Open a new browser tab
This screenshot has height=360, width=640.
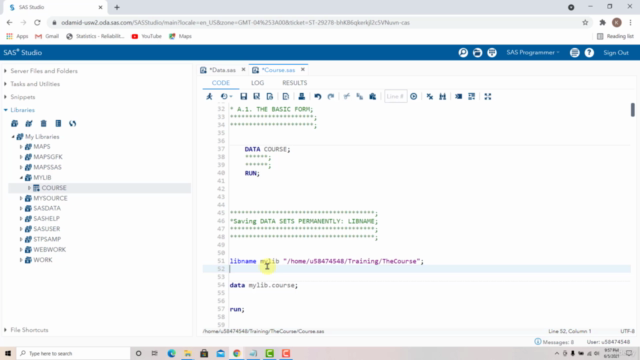click(x=117, y=7)
